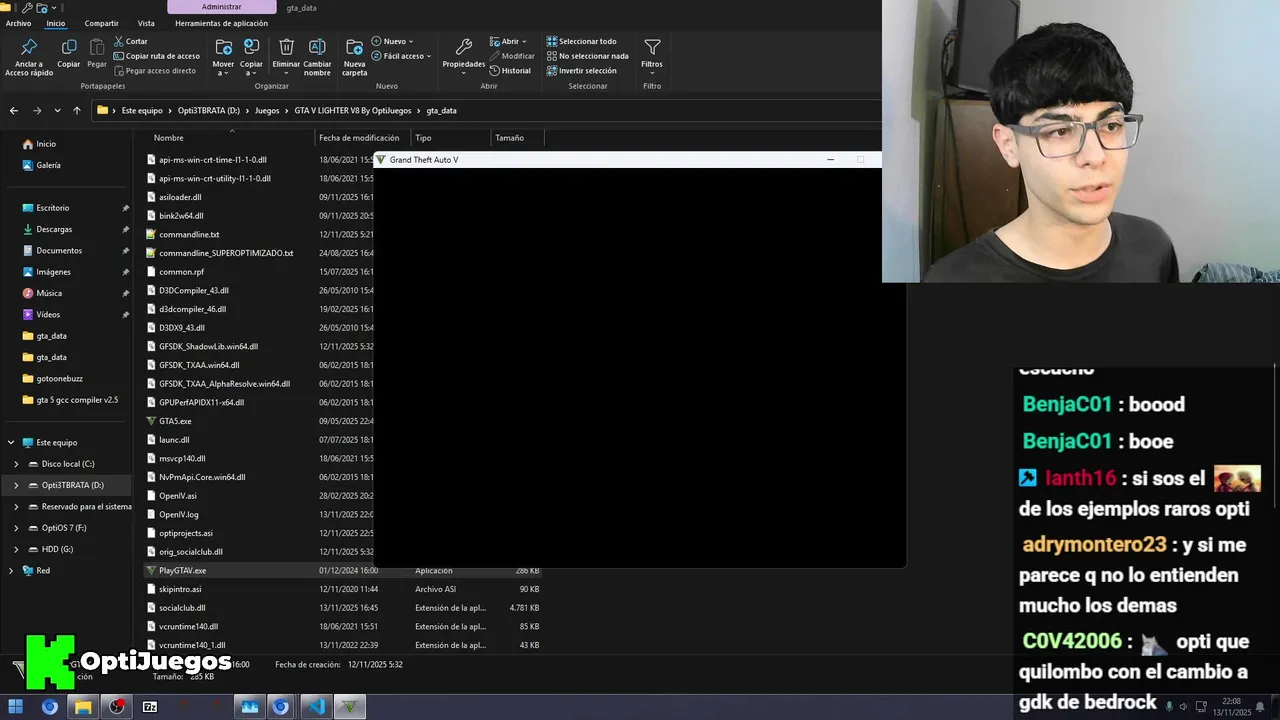The width and height of the screenshot is (1280, 720).
Task: Select common.rpf file
Action: point(181,271)
